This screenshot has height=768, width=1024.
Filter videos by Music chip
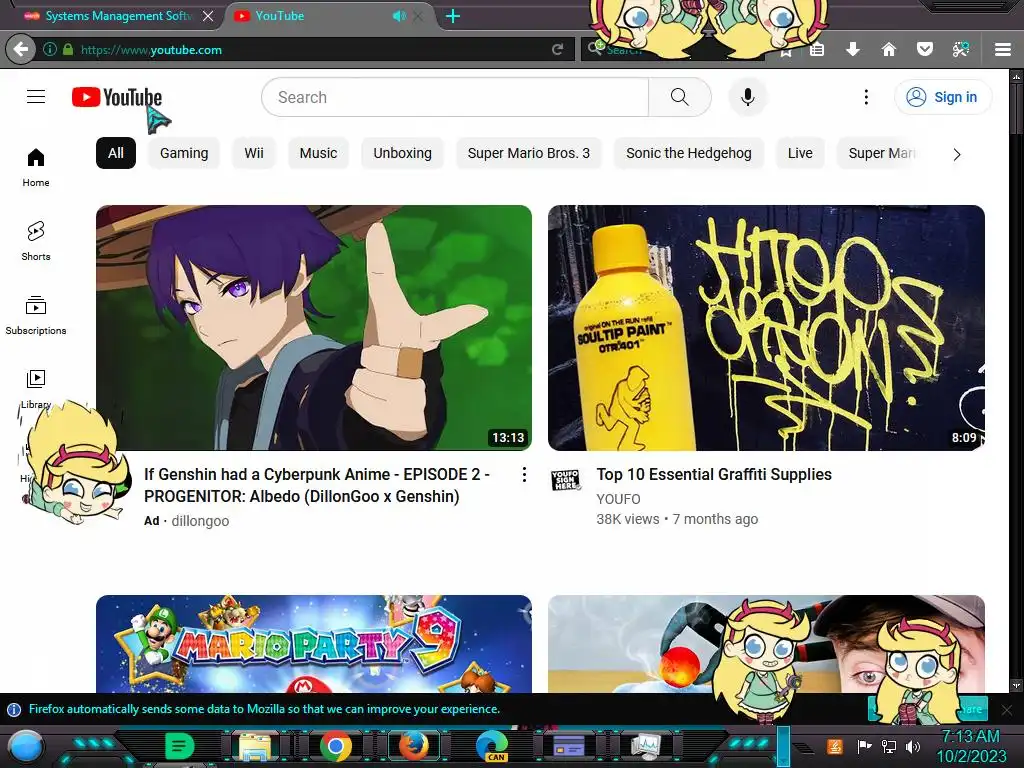pos(318,153)
